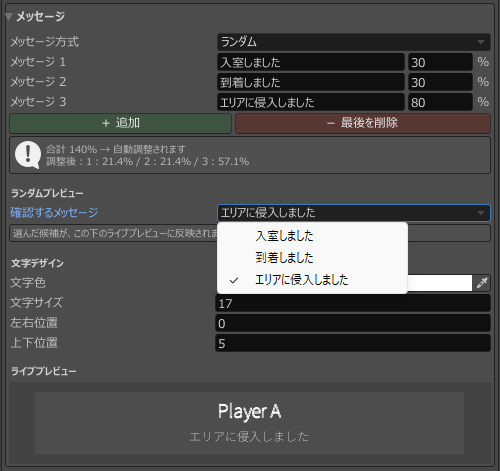The image size is (500, 471).
Task: Select checked エリアに侵入しました menu entry
Action: [x=312, y=279]
